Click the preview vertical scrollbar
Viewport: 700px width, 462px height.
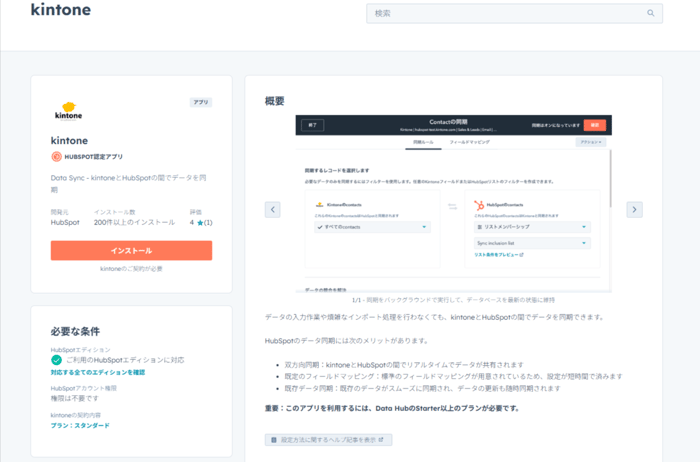coord(610,179)
